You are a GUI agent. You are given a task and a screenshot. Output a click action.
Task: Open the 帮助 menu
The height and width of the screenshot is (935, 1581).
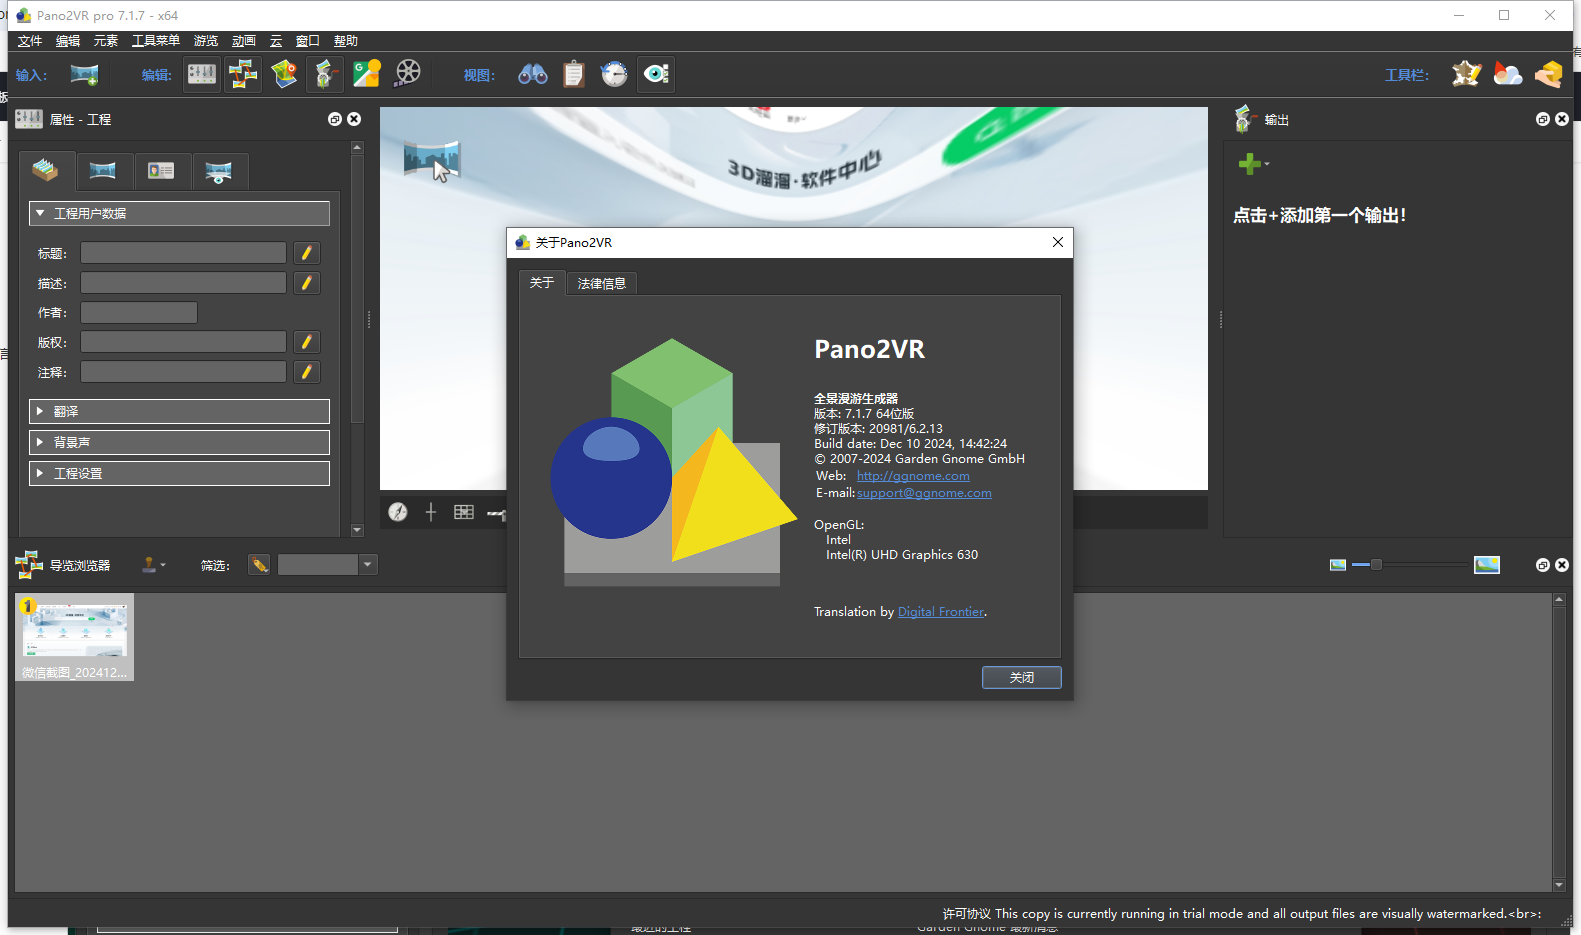pyautogui.click(x=346, y=41)
